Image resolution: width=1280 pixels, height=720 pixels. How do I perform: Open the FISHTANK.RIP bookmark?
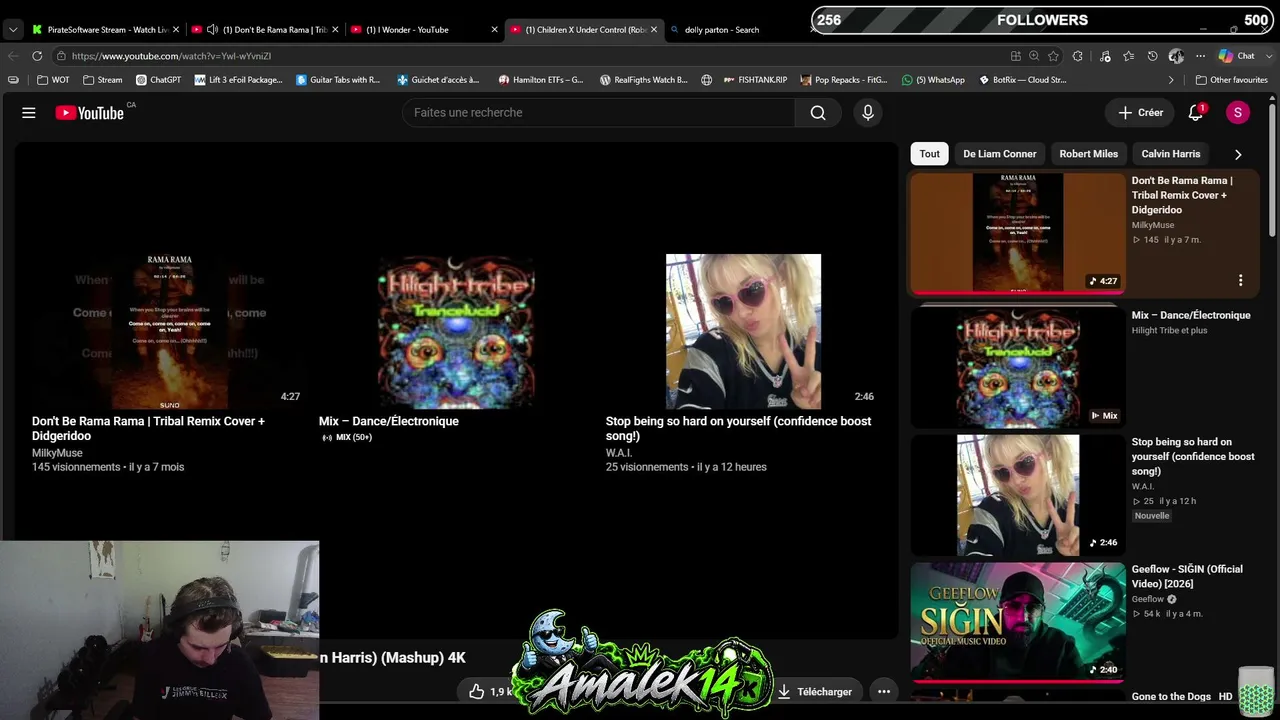pyautogui.click(x=754, y=80)
